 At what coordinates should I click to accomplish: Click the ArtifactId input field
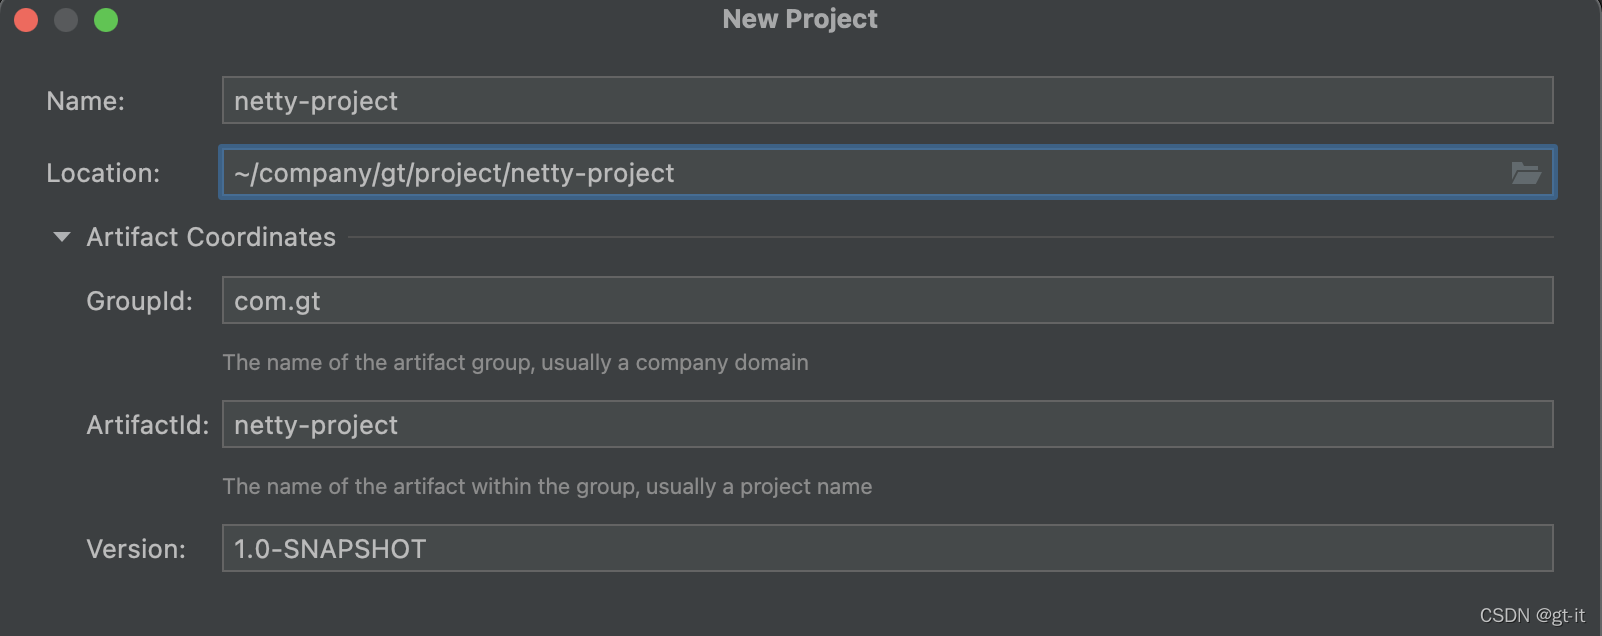886,425
